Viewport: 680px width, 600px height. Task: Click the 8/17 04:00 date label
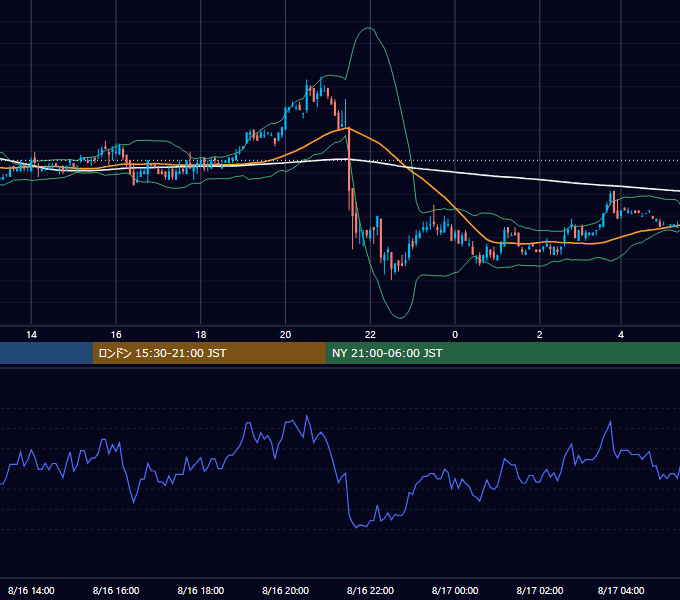click(x=621, y=590)
